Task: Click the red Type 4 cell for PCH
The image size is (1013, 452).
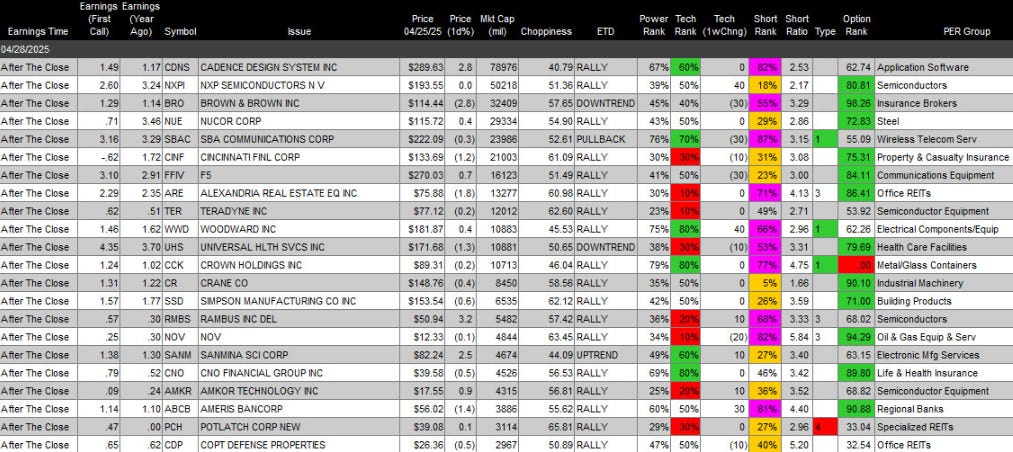Action: (825, 427)
